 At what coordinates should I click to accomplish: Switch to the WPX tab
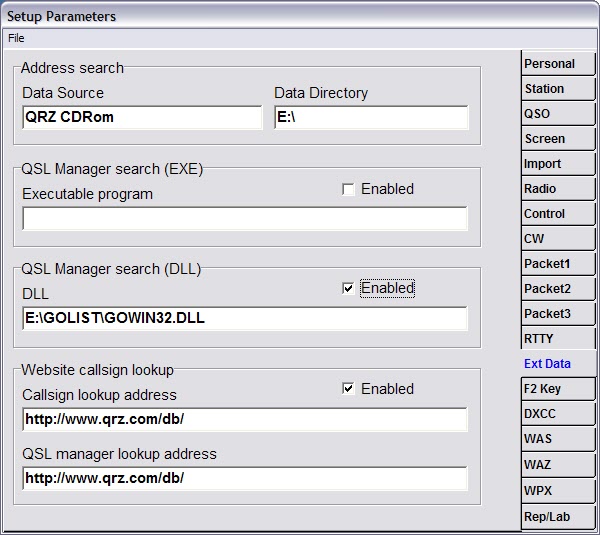(558, 491)
